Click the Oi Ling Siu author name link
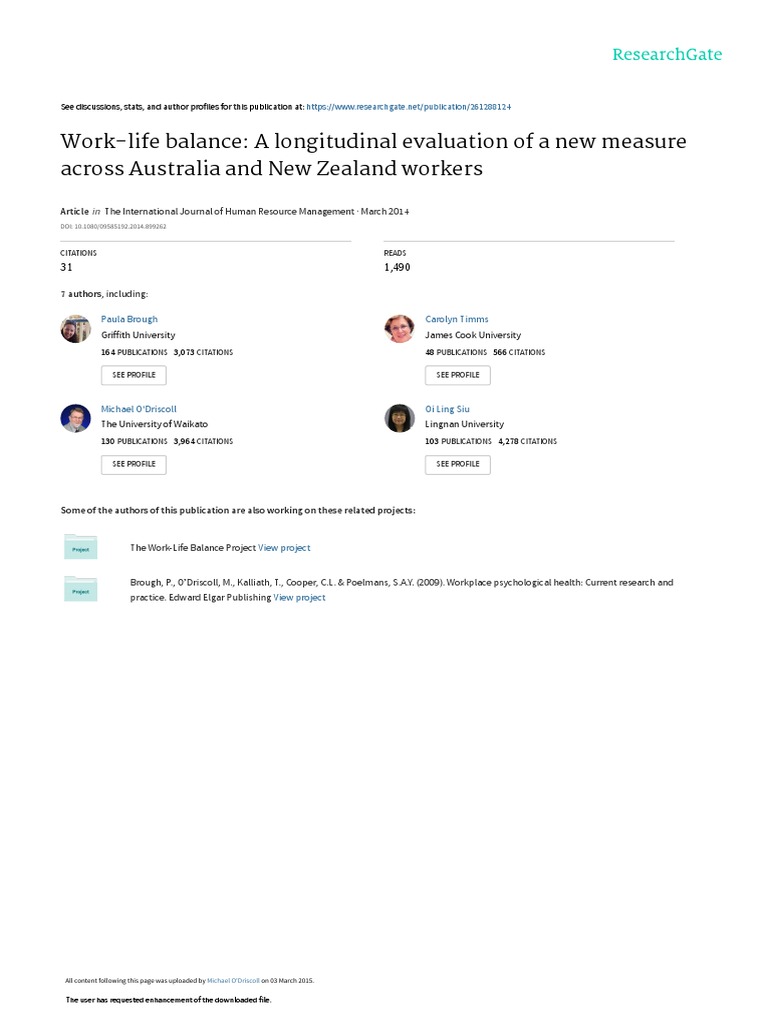The height and width of the screenshot is (1024, 768). click(x=447, y=409)
